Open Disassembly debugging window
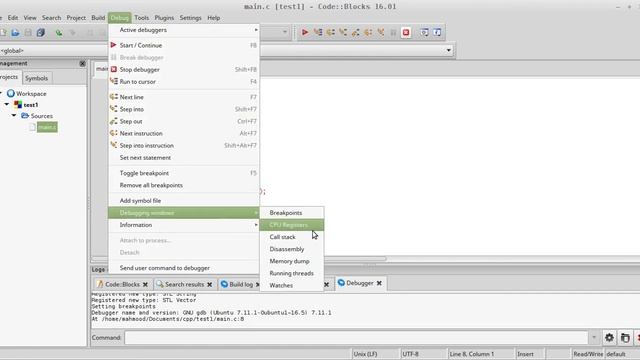This screenshot has height=360, width=640. pyautogui.click(x=292, y=249)
